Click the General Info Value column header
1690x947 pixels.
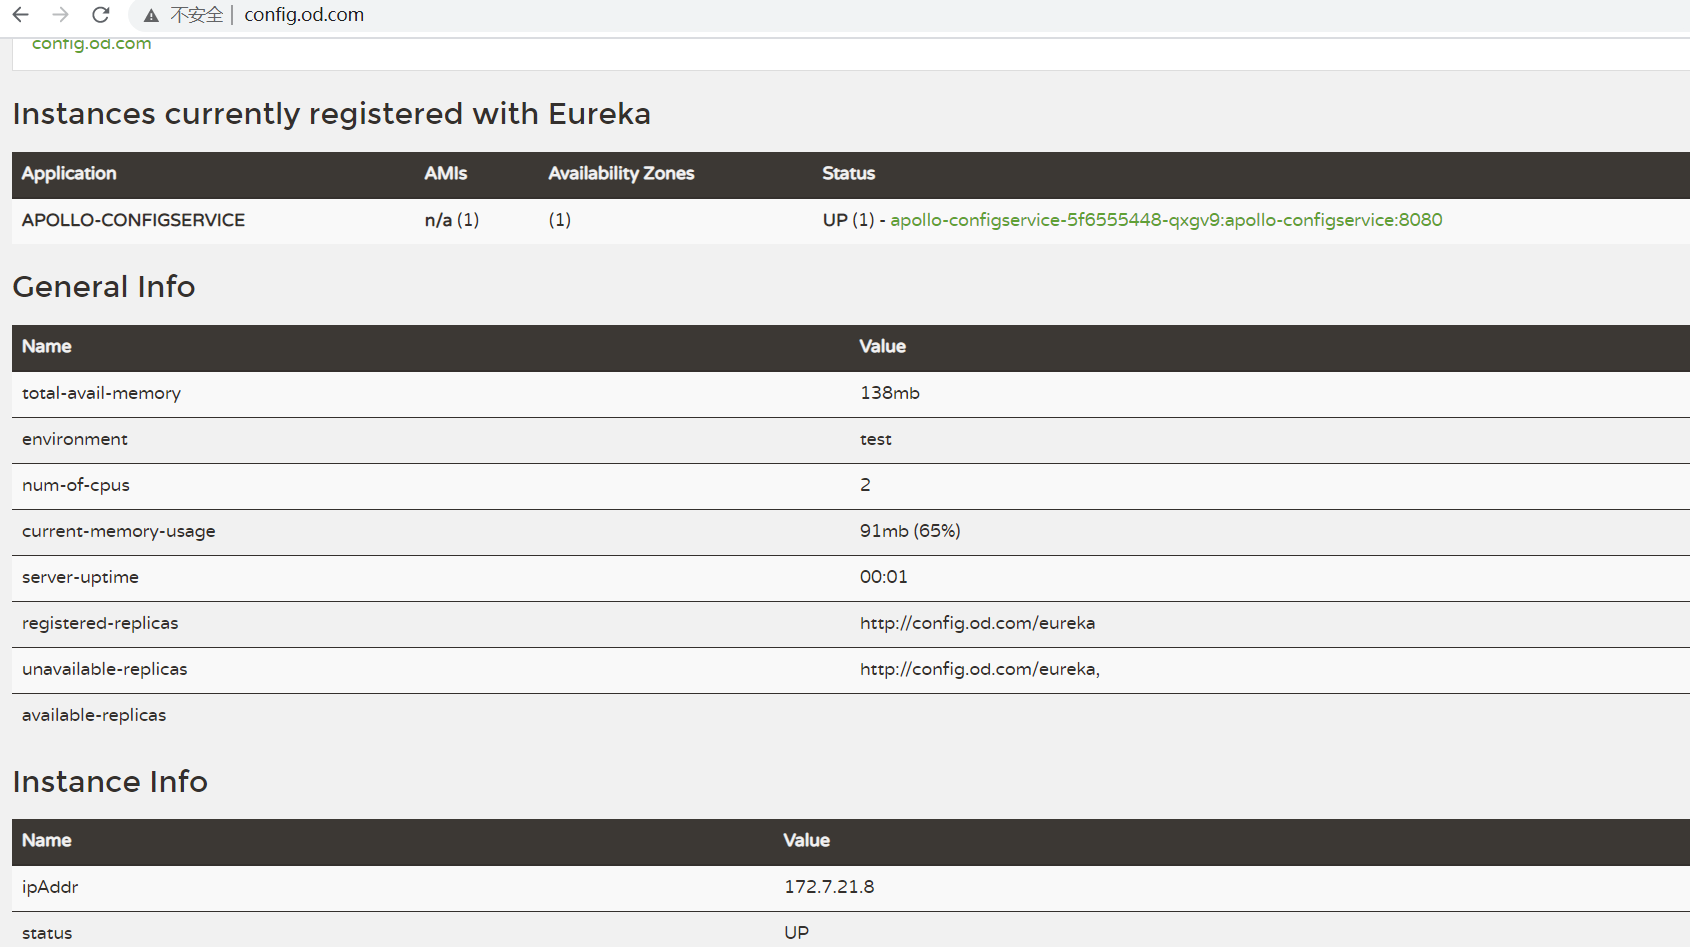[x=882, y=346]
